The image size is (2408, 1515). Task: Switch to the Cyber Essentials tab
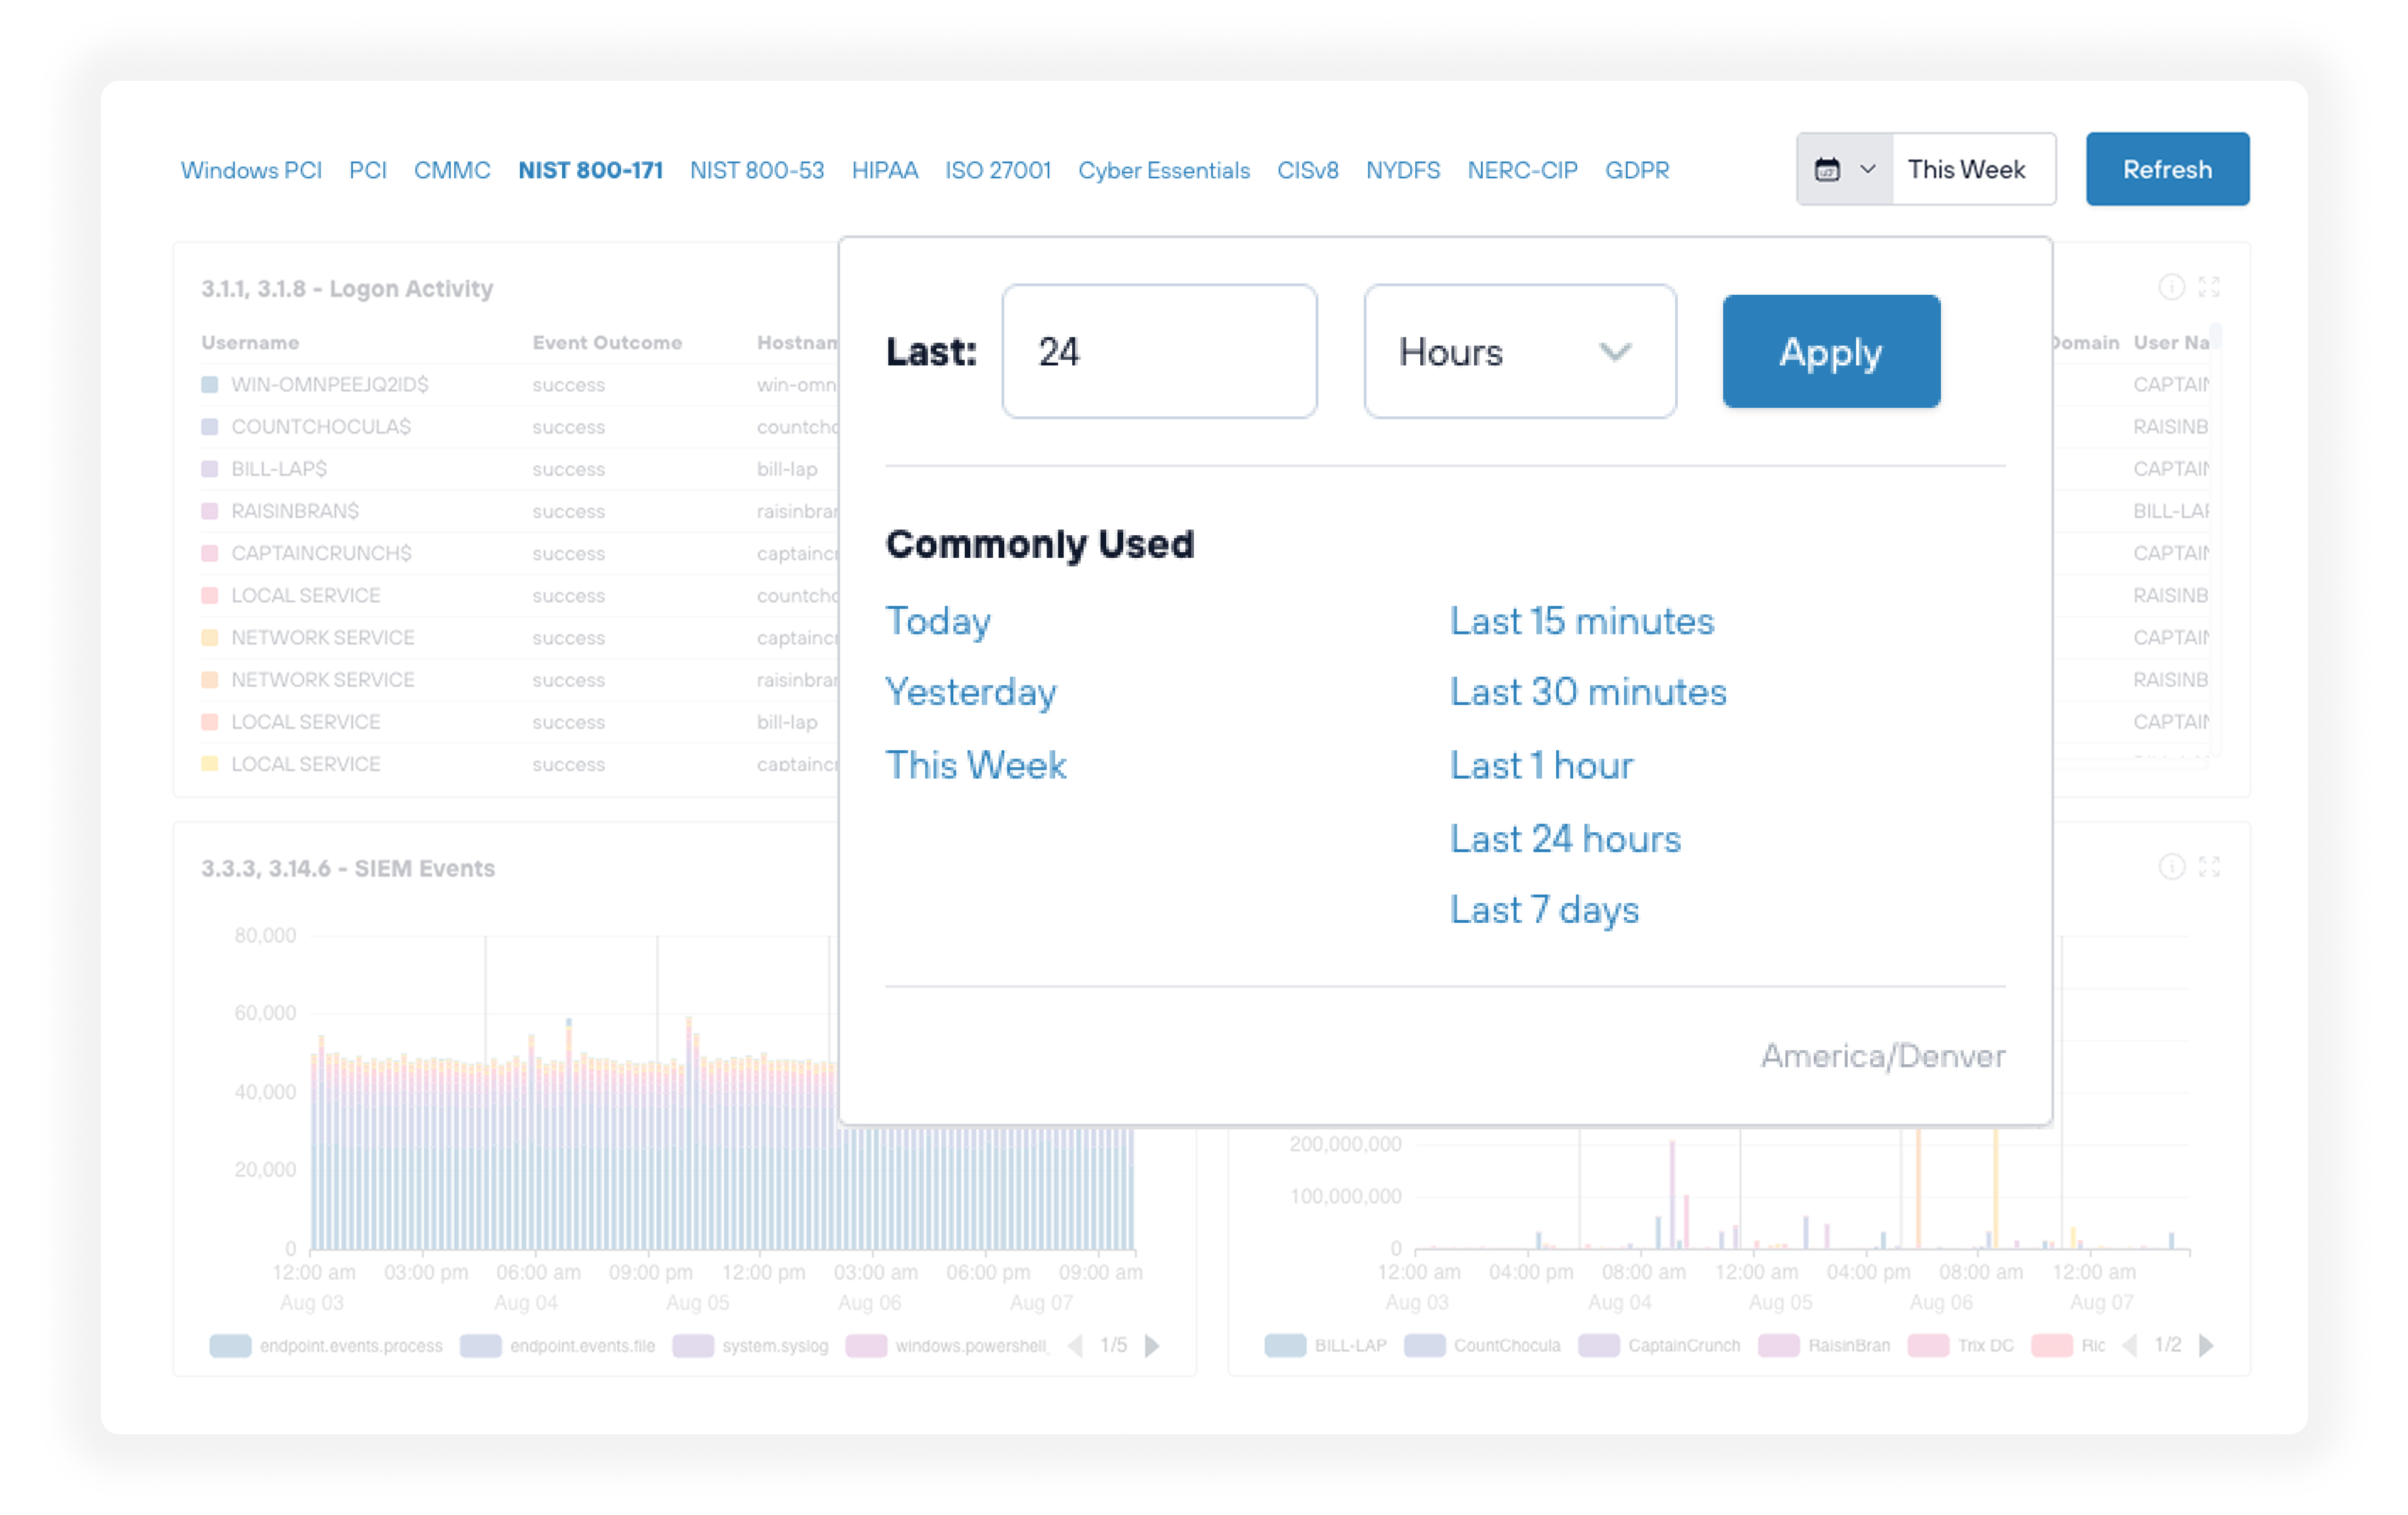pyautogui.click(x=1163, y=171)
